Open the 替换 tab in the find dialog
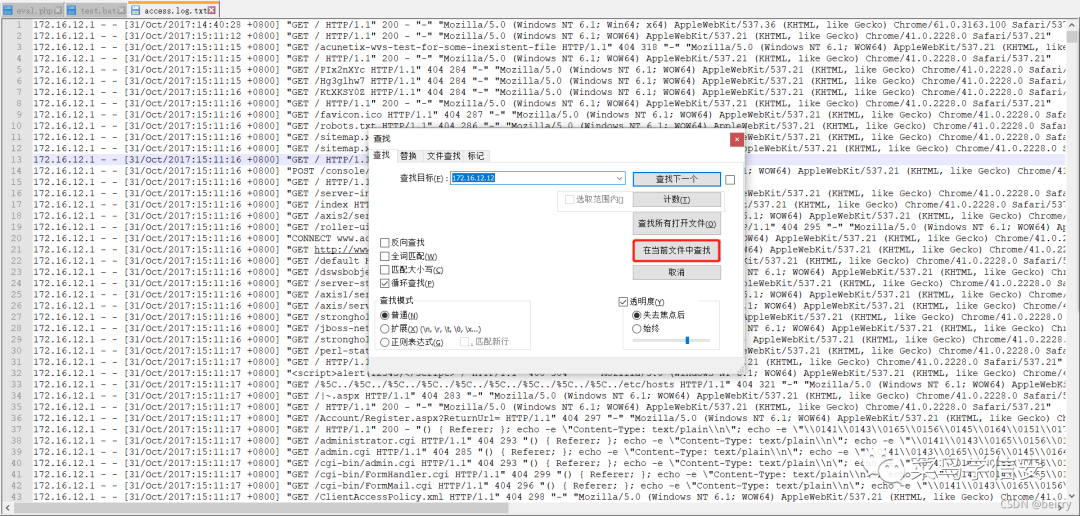The height and width of the screenshot is (516, 1080). pyautogui.click(x=408, y=156)
